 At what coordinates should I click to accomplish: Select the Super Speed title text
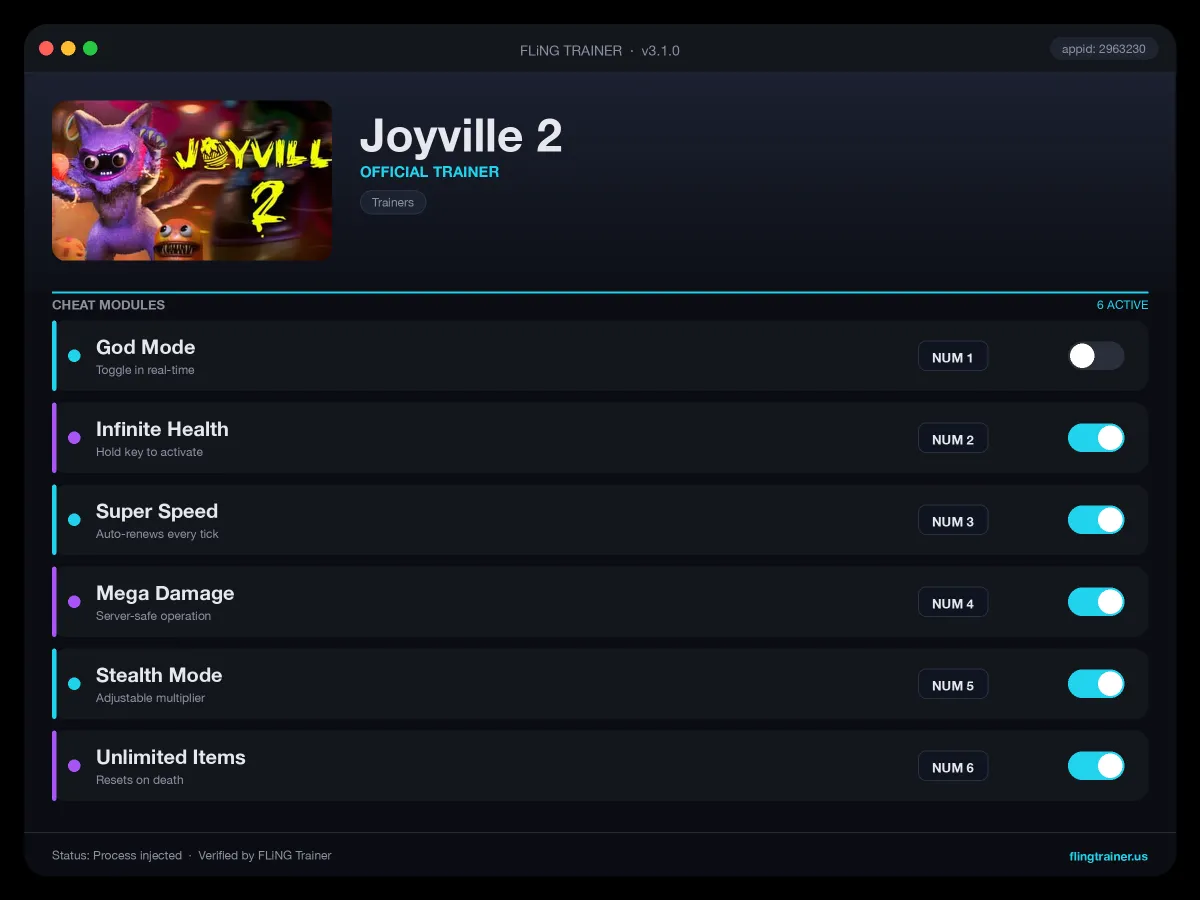click(x=157, y=511)
